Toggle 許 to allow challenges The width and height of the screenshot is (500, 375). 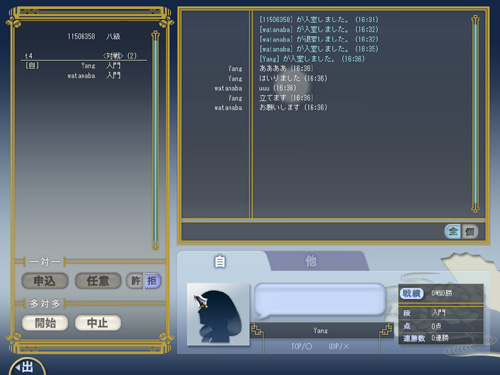[x=135, y=281]
